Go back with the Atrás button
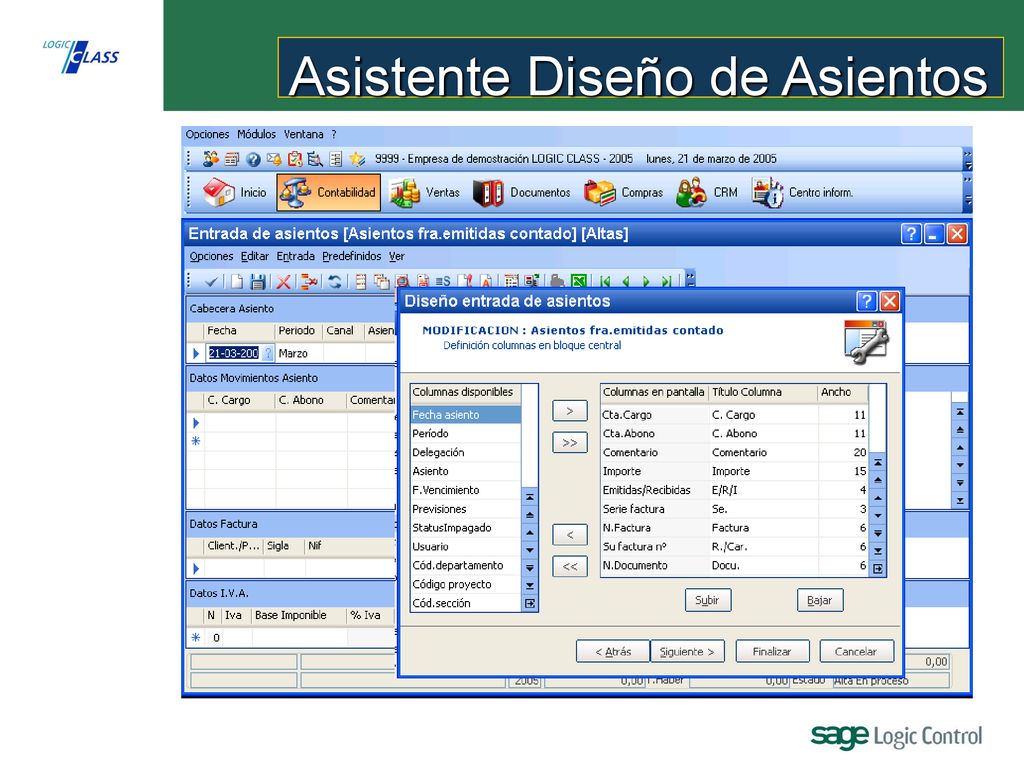1024x768 pixels. tap(613, 651)
